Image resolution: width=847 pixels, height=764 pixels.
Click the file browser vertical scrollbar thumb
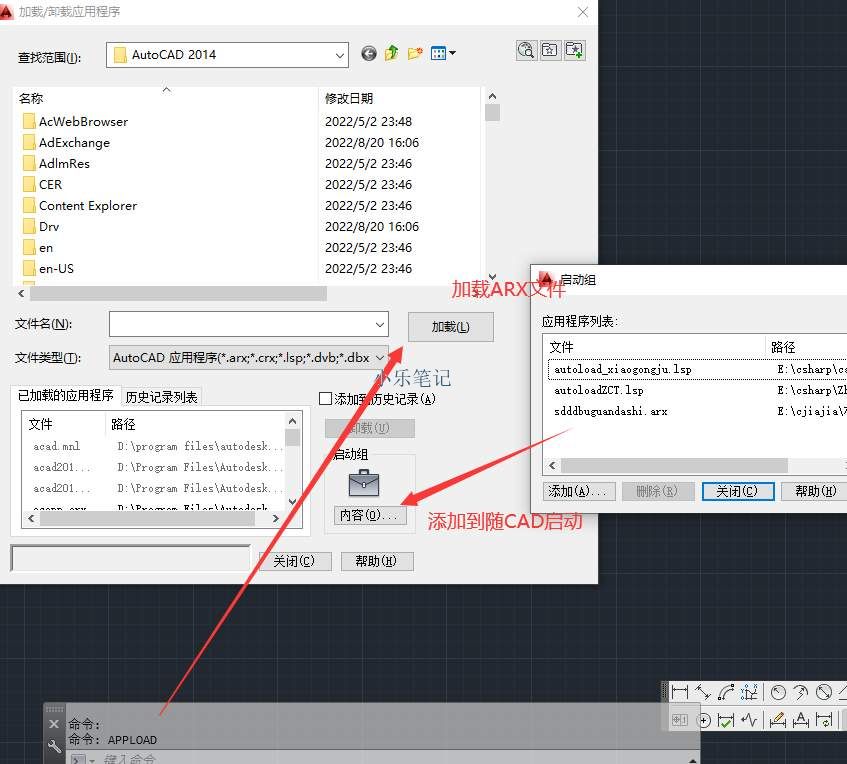[492, 112]
